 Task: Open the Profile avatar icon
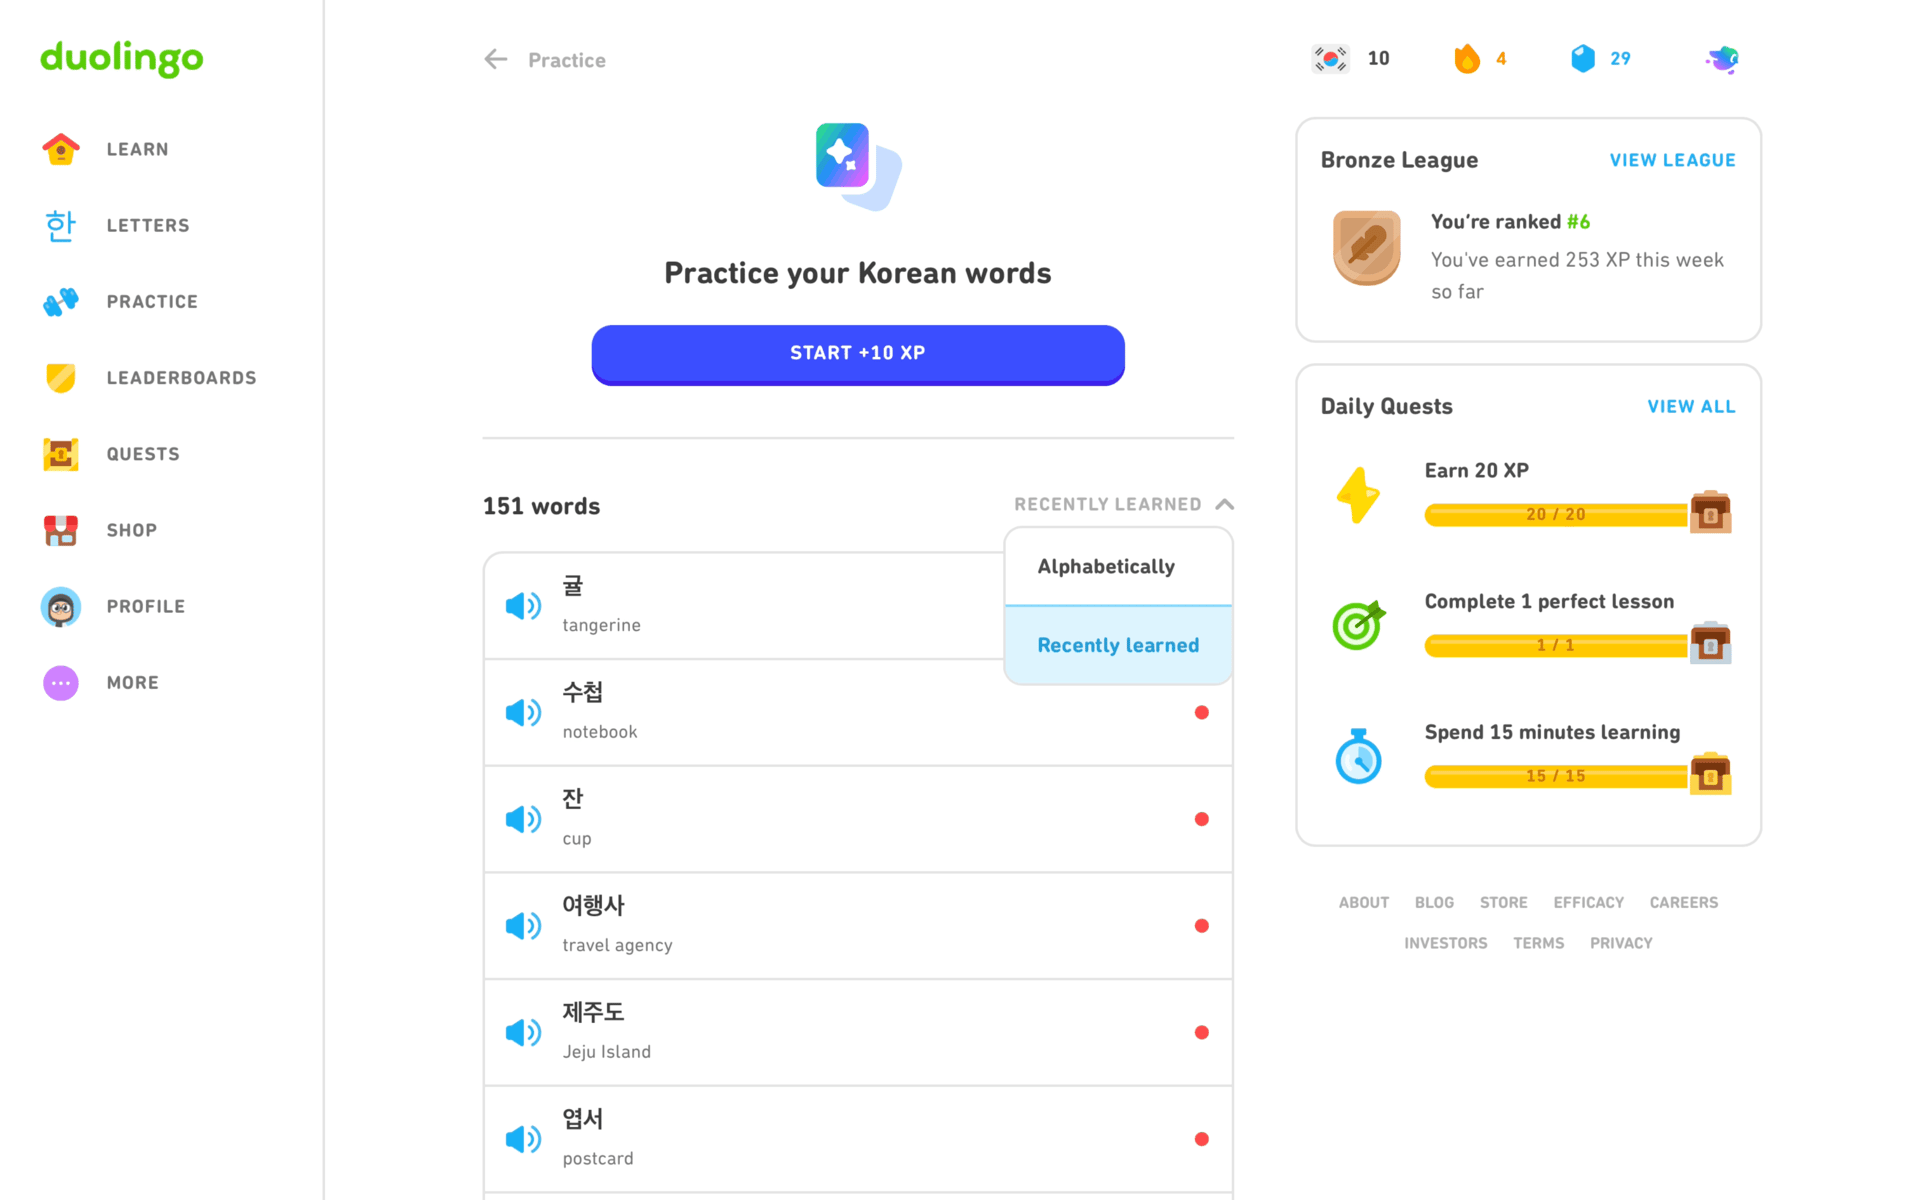pyautogui.click(x=61, y=606)
